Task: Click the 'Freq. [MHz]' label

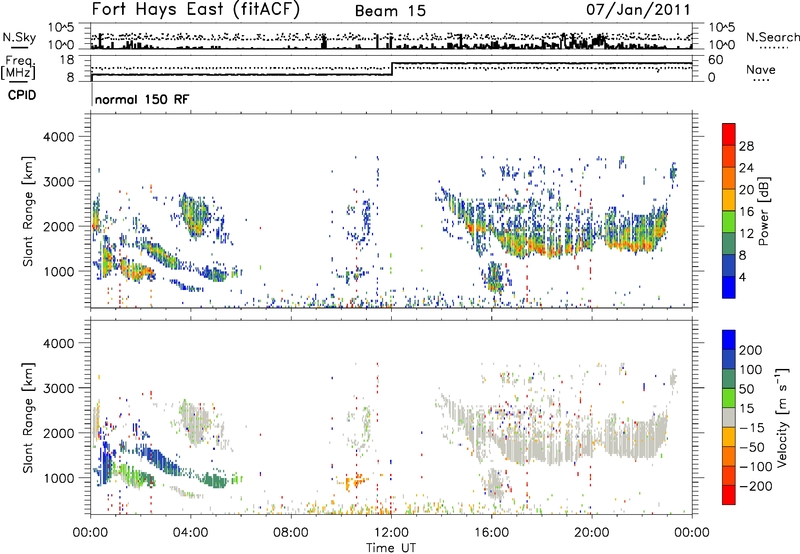Action: pos(18,68)
